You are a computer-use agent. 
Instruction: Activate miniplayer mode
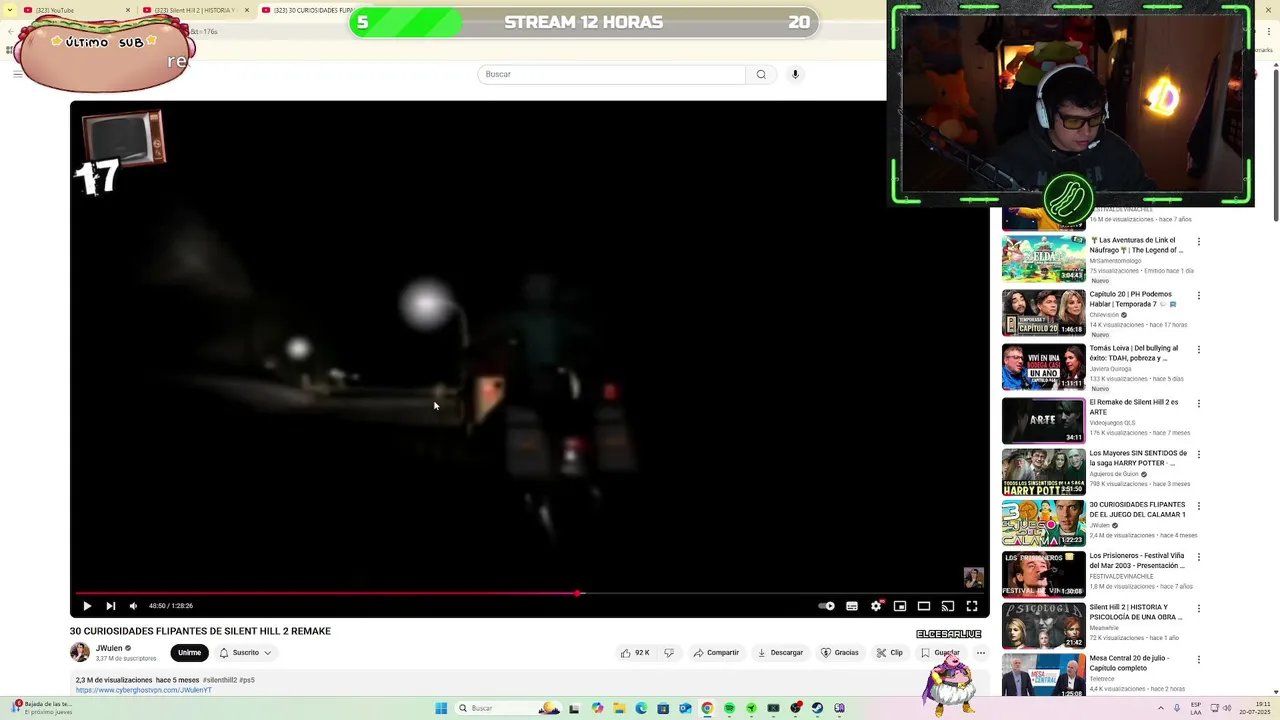[900, 606]
